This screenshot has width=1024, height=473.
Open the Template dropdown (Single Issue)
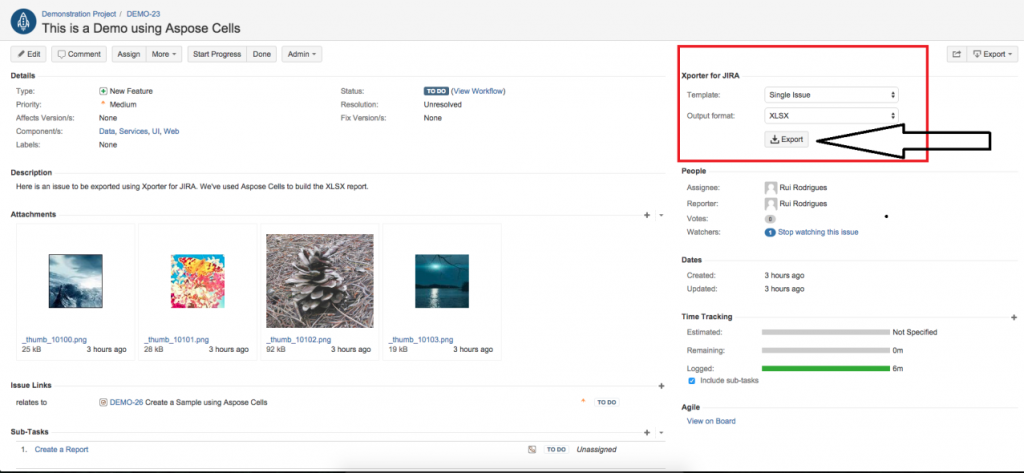tap(831, 95)
